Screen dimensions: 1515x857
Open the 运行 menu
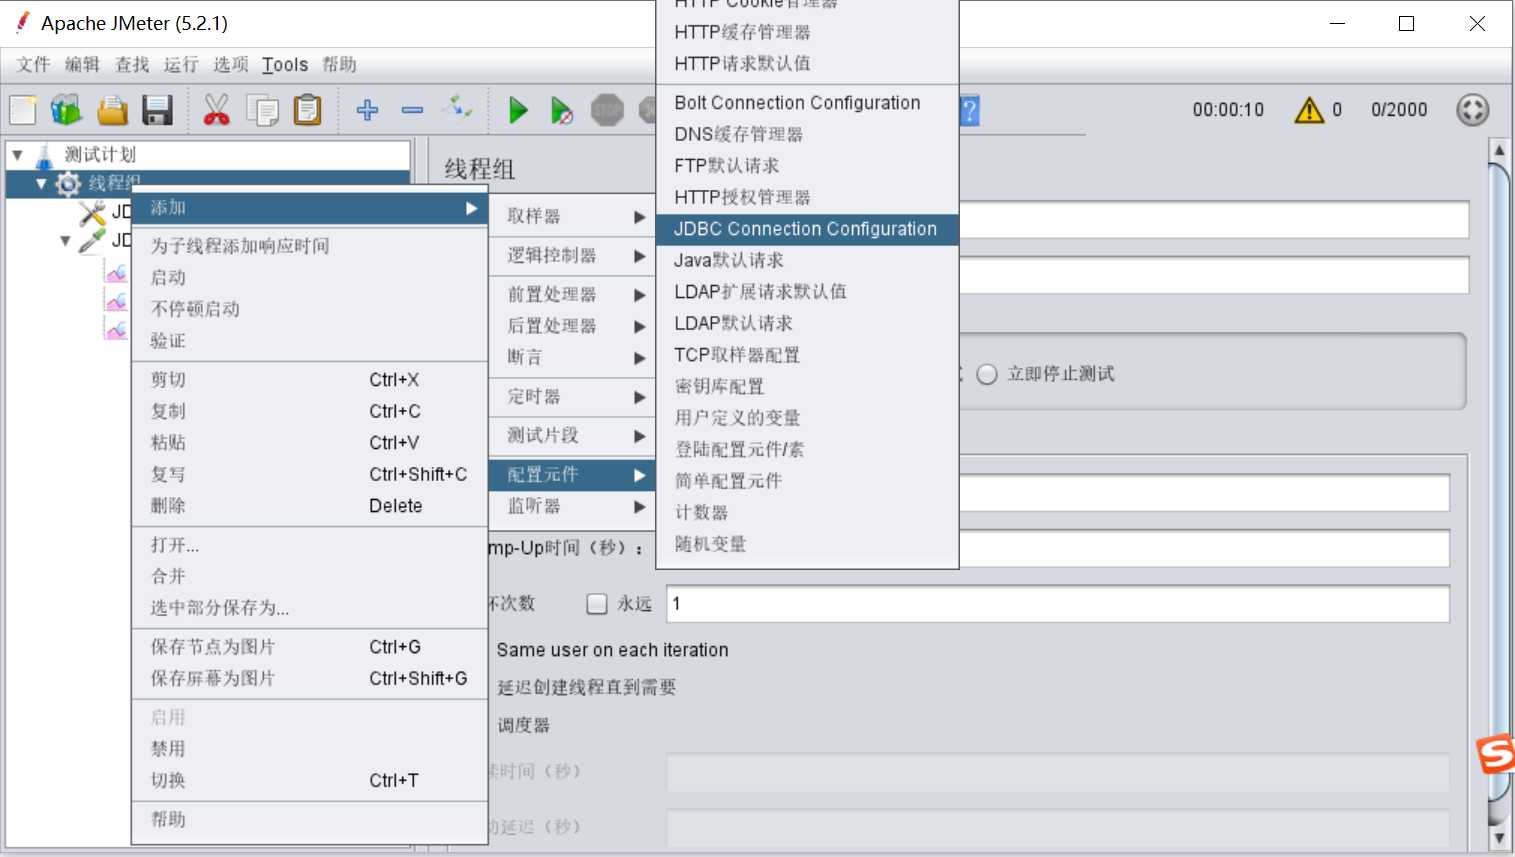[x=181, y=65]
